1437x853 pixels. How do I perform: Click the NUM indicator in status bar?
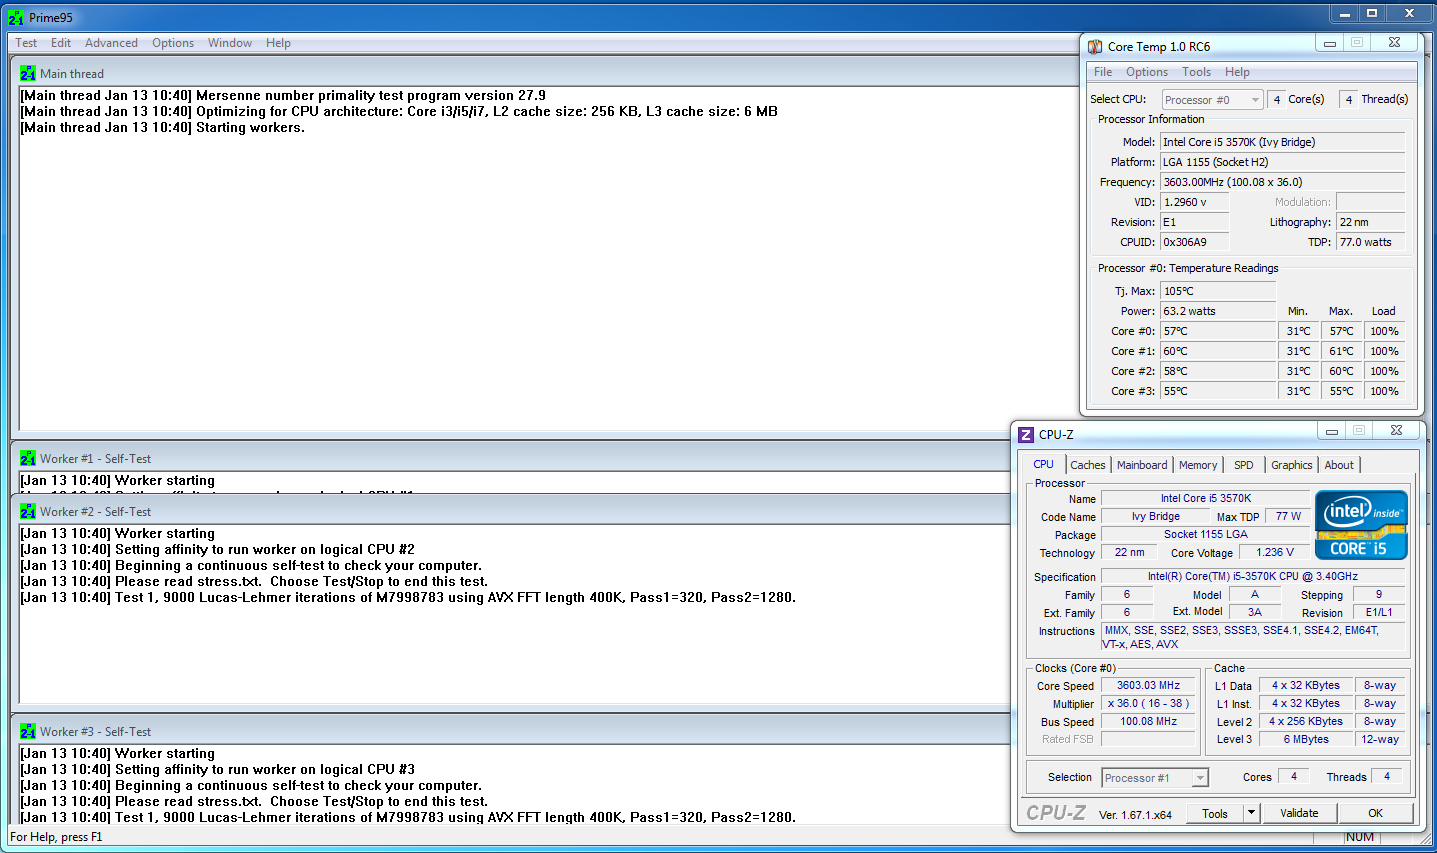point(1360,837)
